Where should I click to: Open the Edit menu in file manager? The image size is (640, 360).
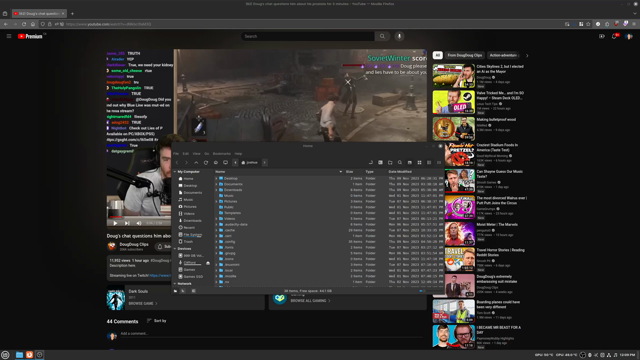(x=186, y=154)
